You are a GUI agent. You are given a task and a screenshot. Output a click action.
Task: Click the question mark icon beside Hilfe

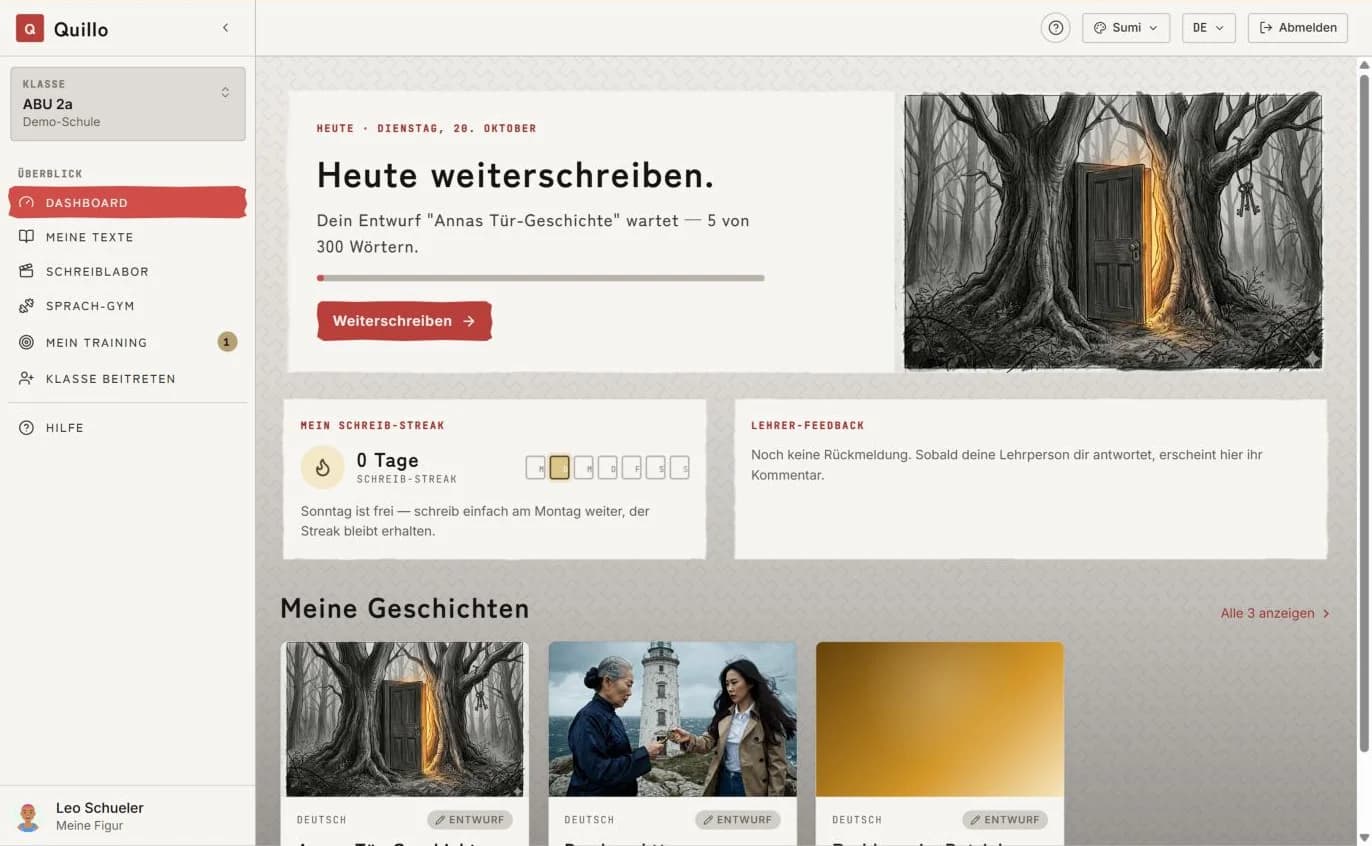(26, 428)
